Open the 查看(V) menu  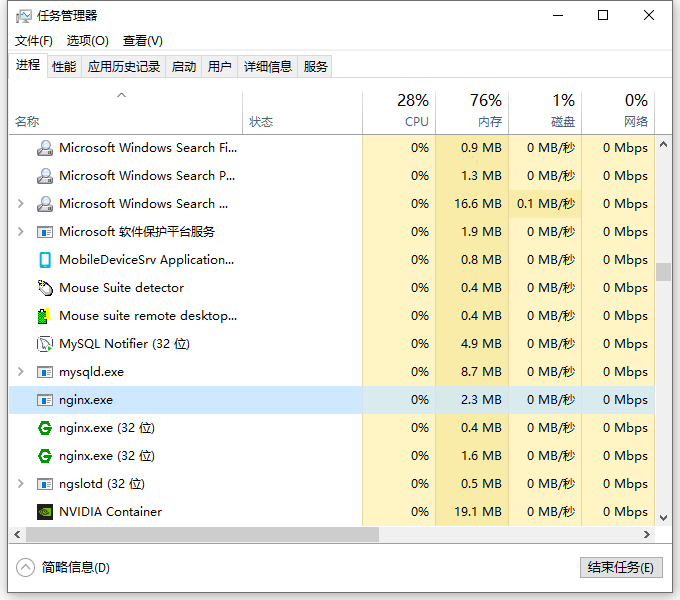pos(143,41)
